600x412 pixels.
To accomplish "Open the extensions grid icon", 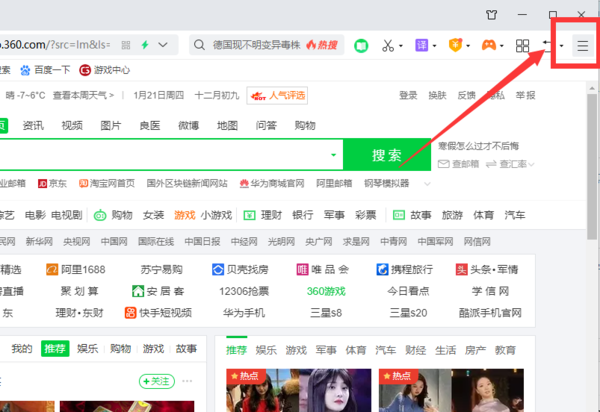I will click(x=522, y=46).
